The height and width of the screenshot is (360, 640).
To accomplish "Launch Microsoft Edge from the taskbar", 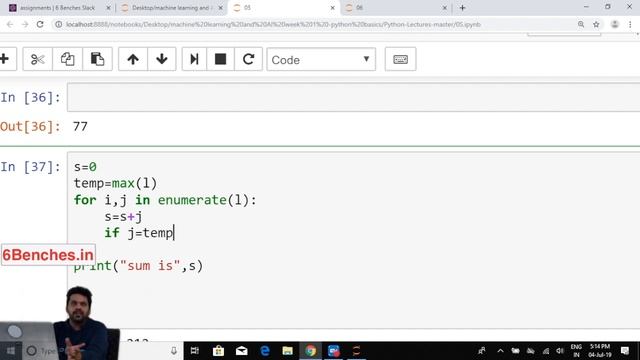I will (x=265, y=351).
